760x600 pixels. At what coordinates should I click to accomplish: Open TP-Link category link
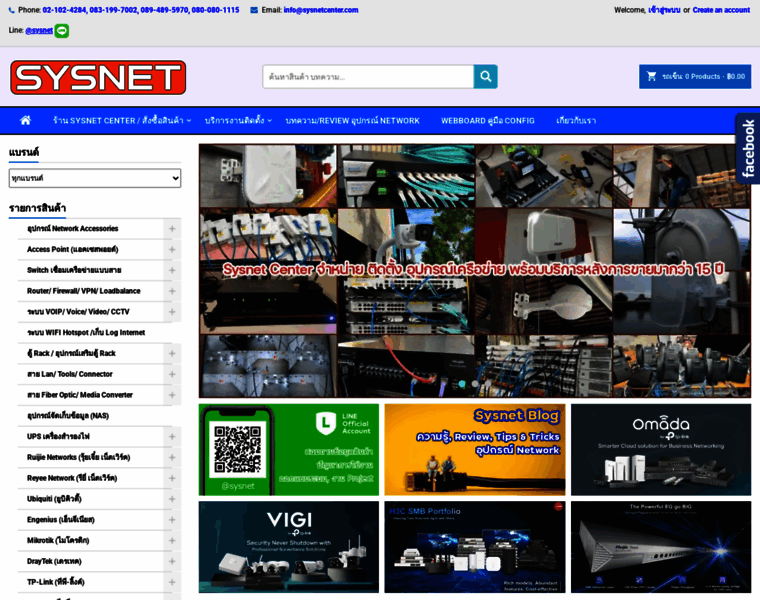click(x=56, y=583)
